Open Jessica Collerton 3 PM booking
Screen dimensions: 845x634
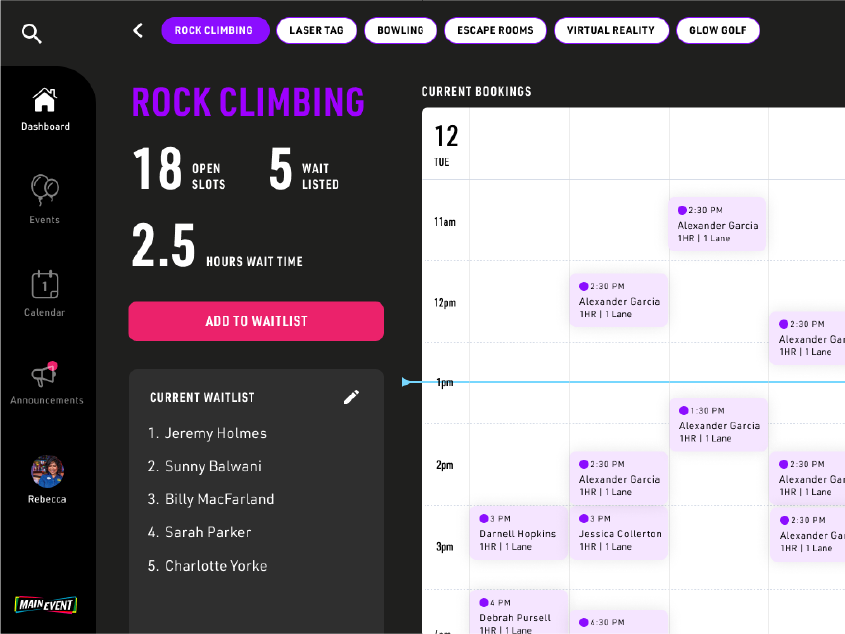619,533
